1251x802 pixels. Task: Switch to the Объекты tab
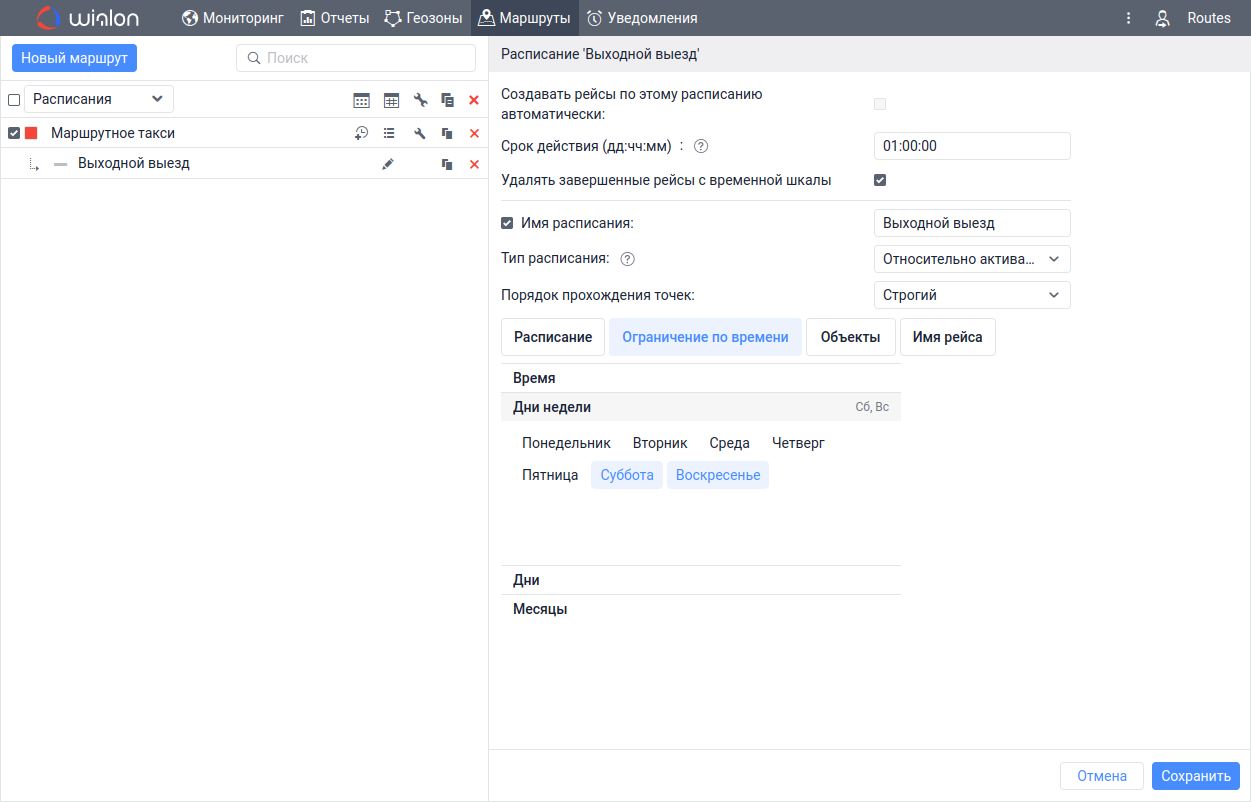tap(850, 337)
